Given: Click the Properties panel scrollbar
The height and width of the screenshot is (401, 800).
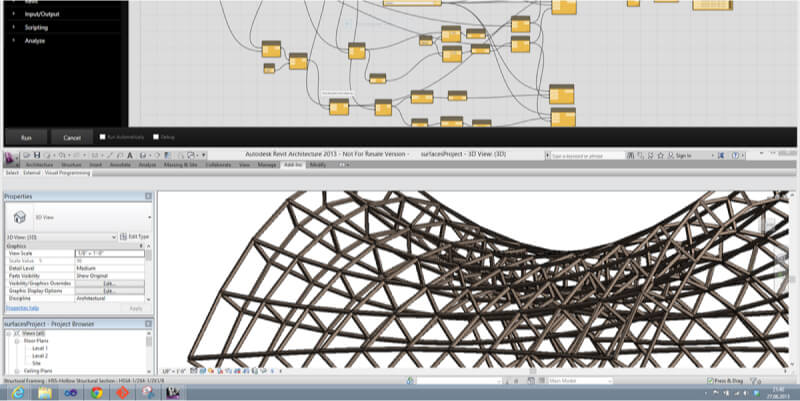Looking at the screenshot, I should click(148, 272).
